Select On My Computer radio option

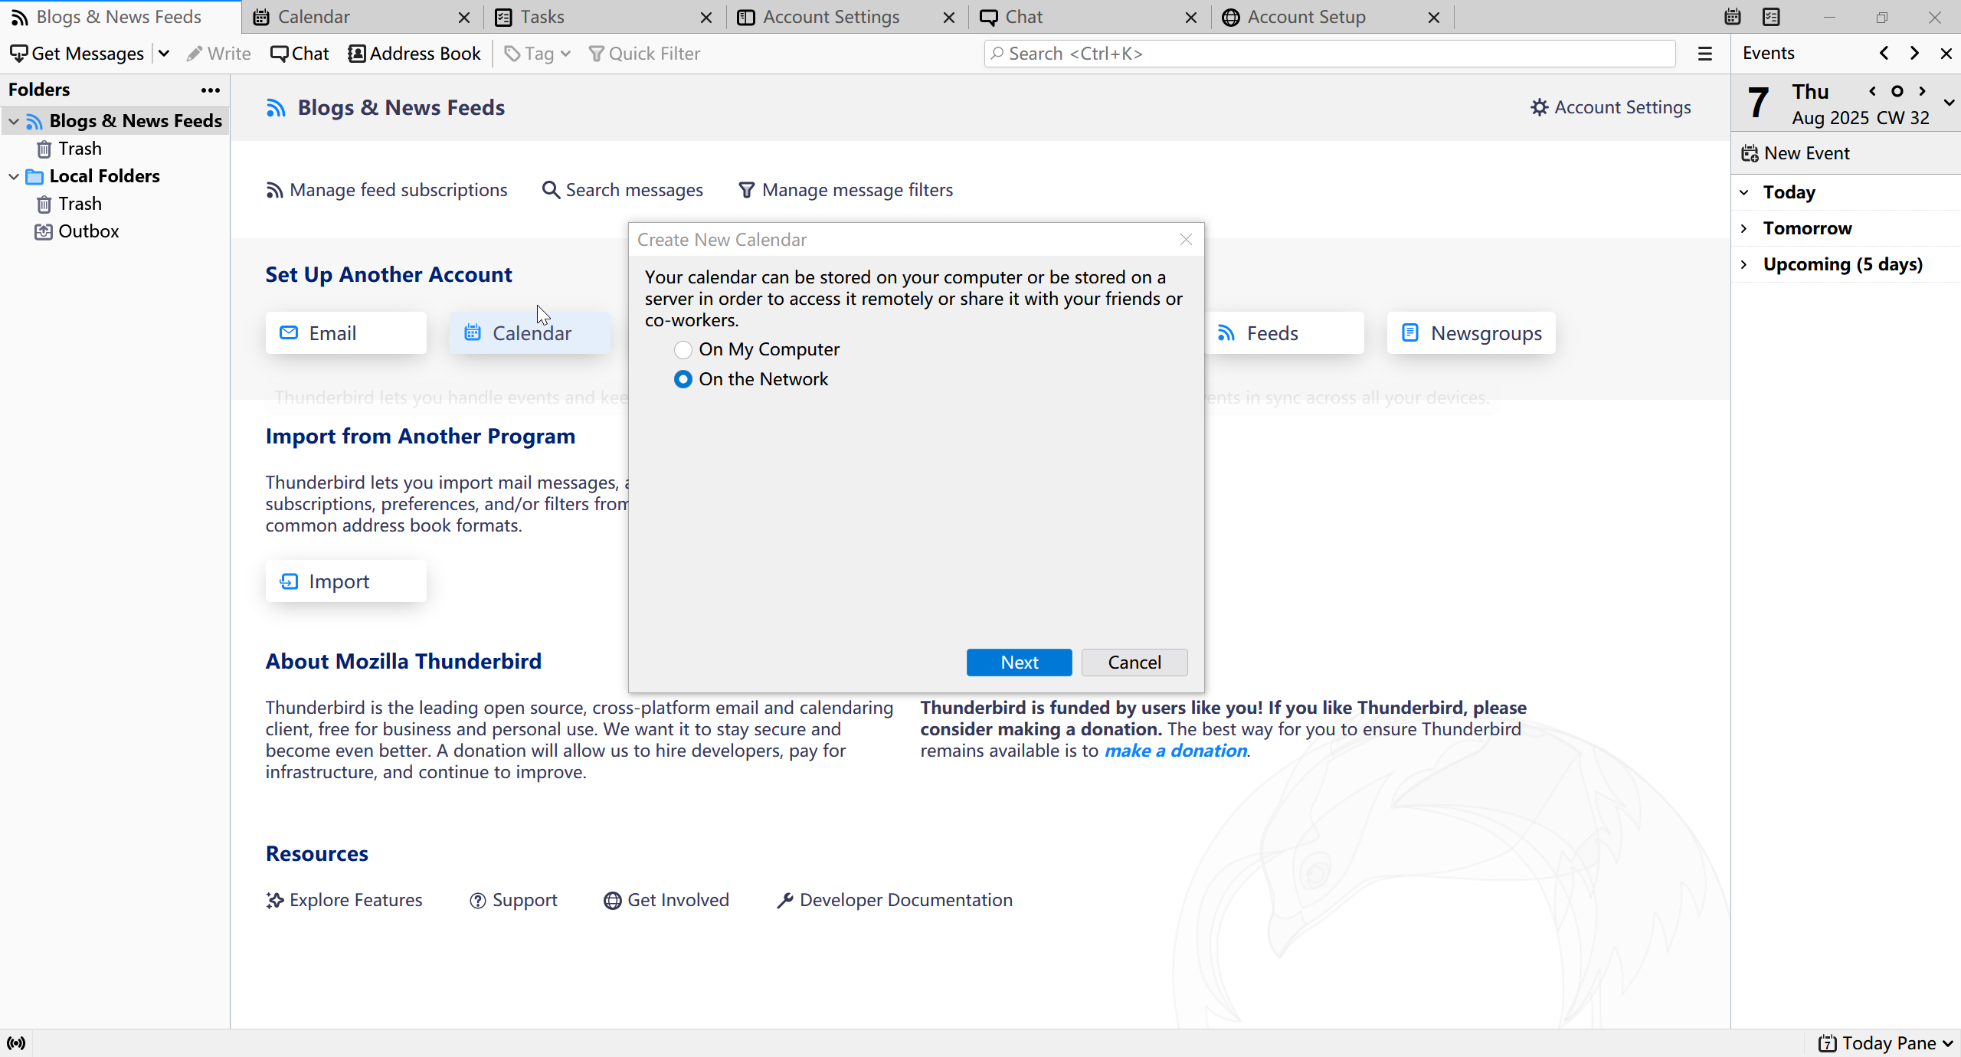coord(757,349)
